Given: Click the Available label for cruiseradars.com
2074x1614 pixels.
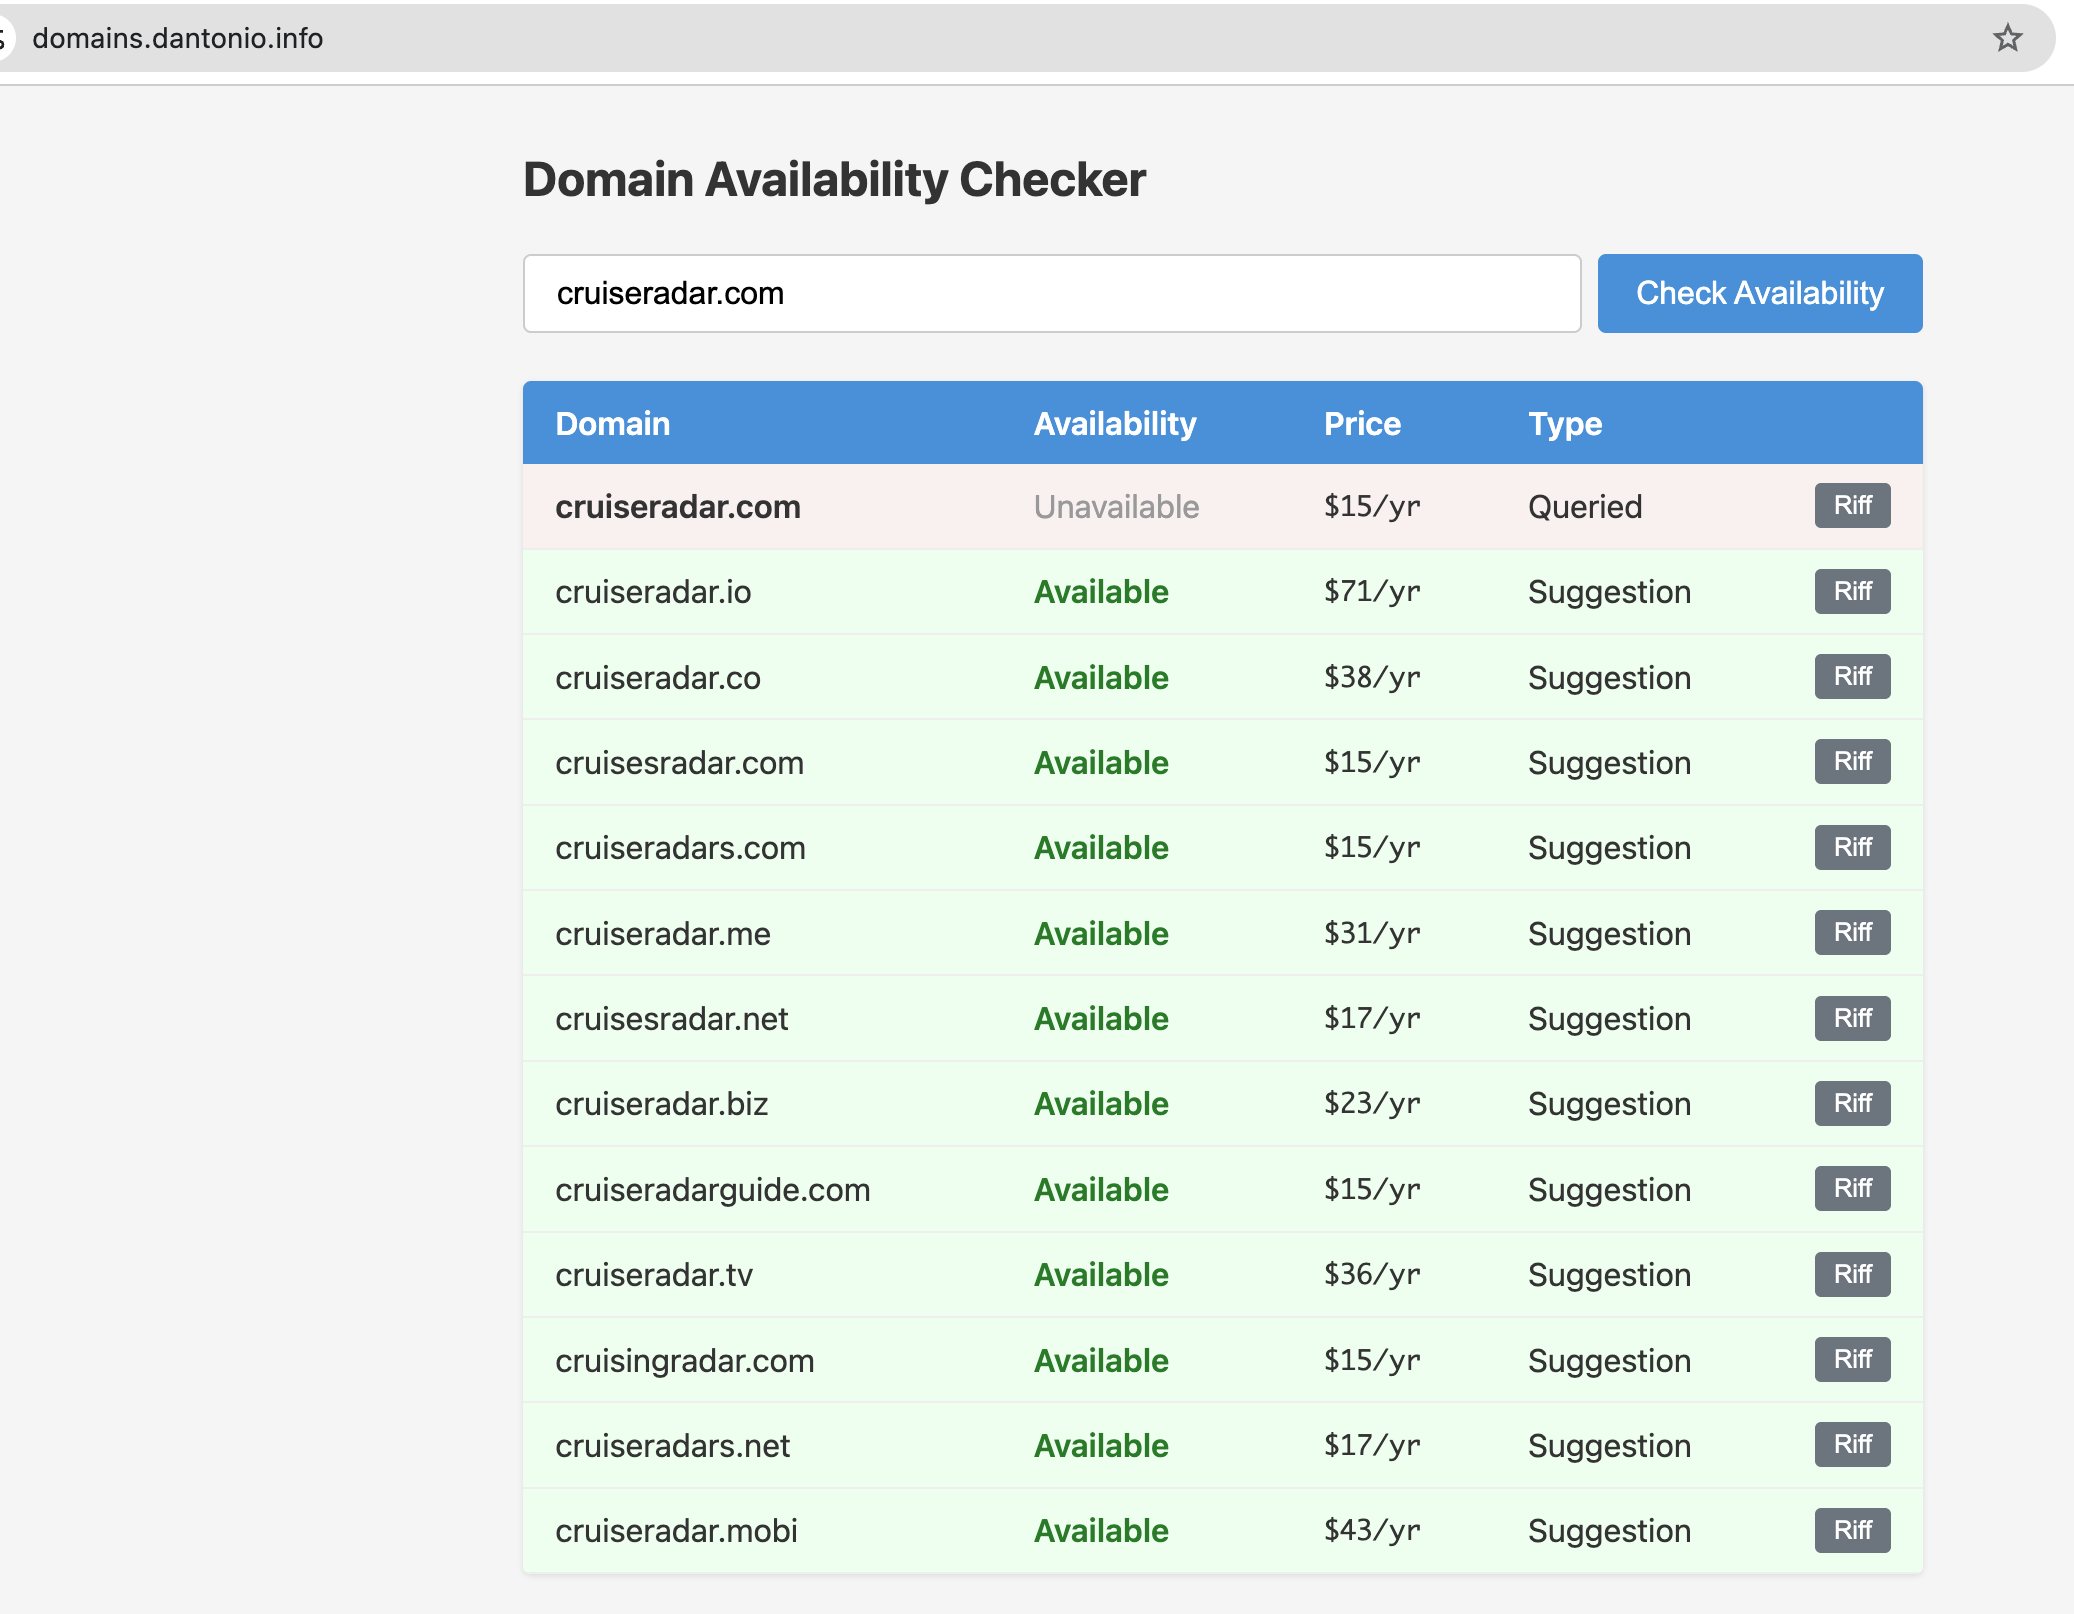Looking at the screenshot, I should [1100, 847].
